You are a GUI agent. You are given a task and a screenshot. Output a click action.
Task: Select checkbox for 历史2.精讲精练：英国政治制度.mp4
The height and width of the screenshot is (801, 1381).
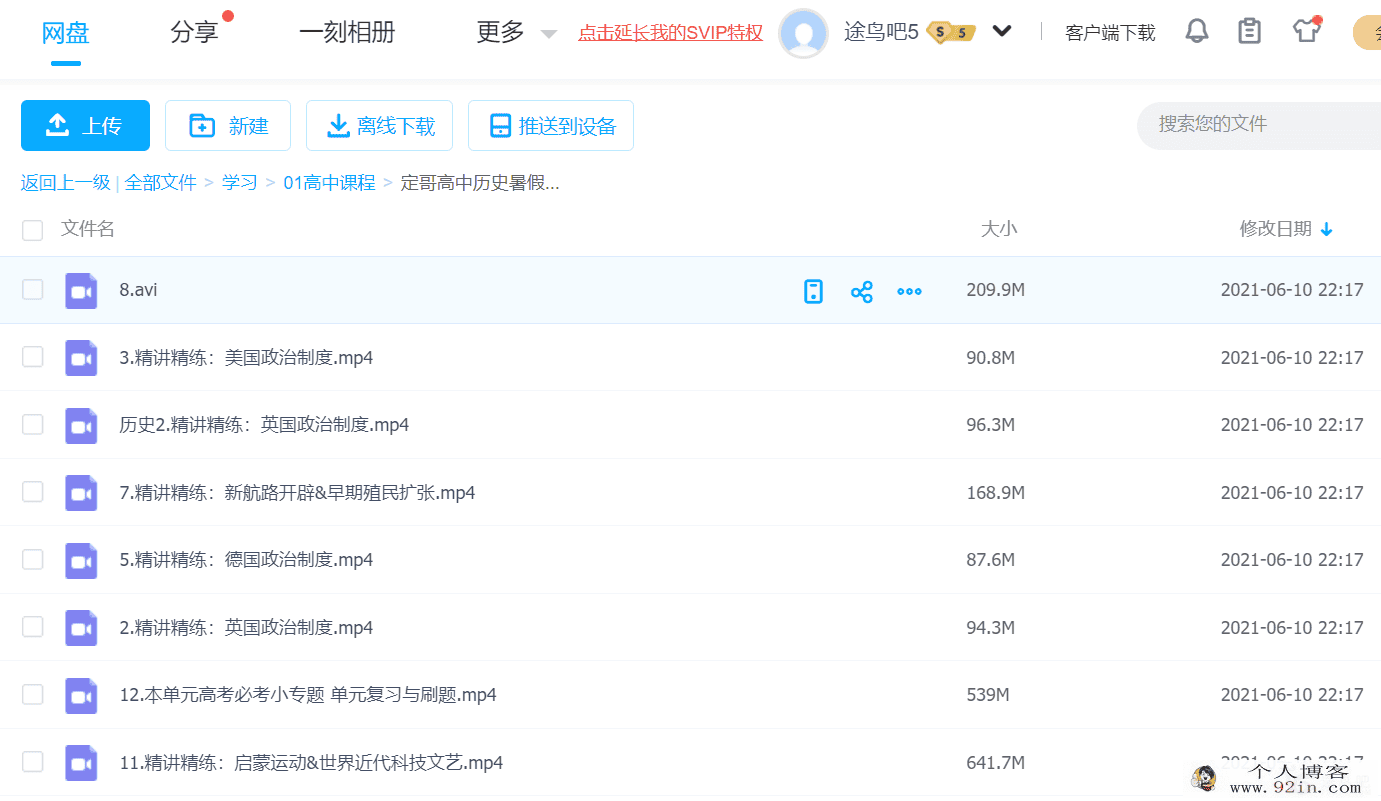[x=33, y=424]
